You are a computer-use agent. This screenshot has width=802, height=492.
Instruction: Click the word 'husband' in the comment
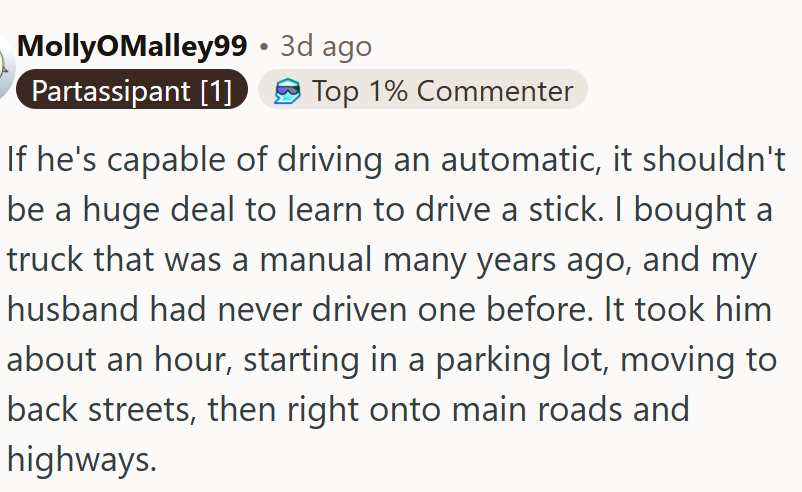(x=73, y=309)
